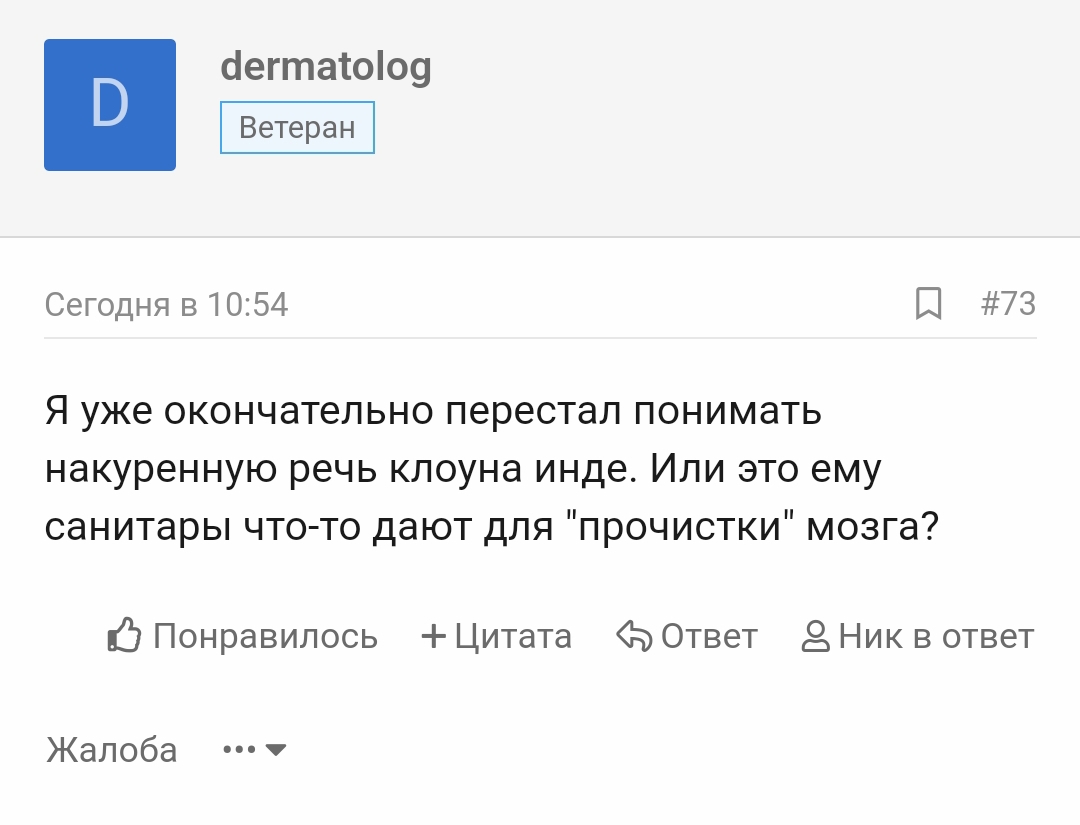Click the "Сегодня в 10:54" timestamp

pyautogui.click(x=166, y=305)
